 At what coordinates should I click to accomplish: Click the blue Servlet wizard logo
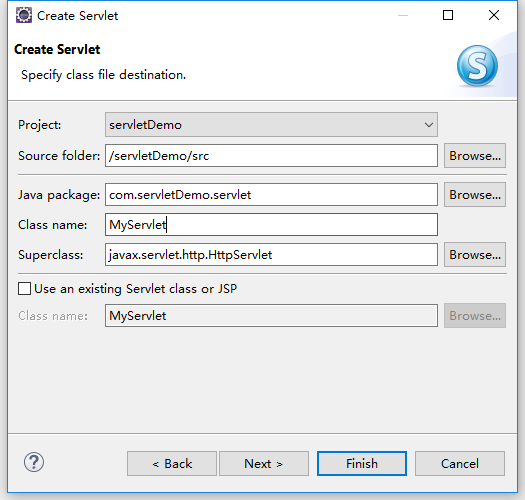(x=477, y=66)
